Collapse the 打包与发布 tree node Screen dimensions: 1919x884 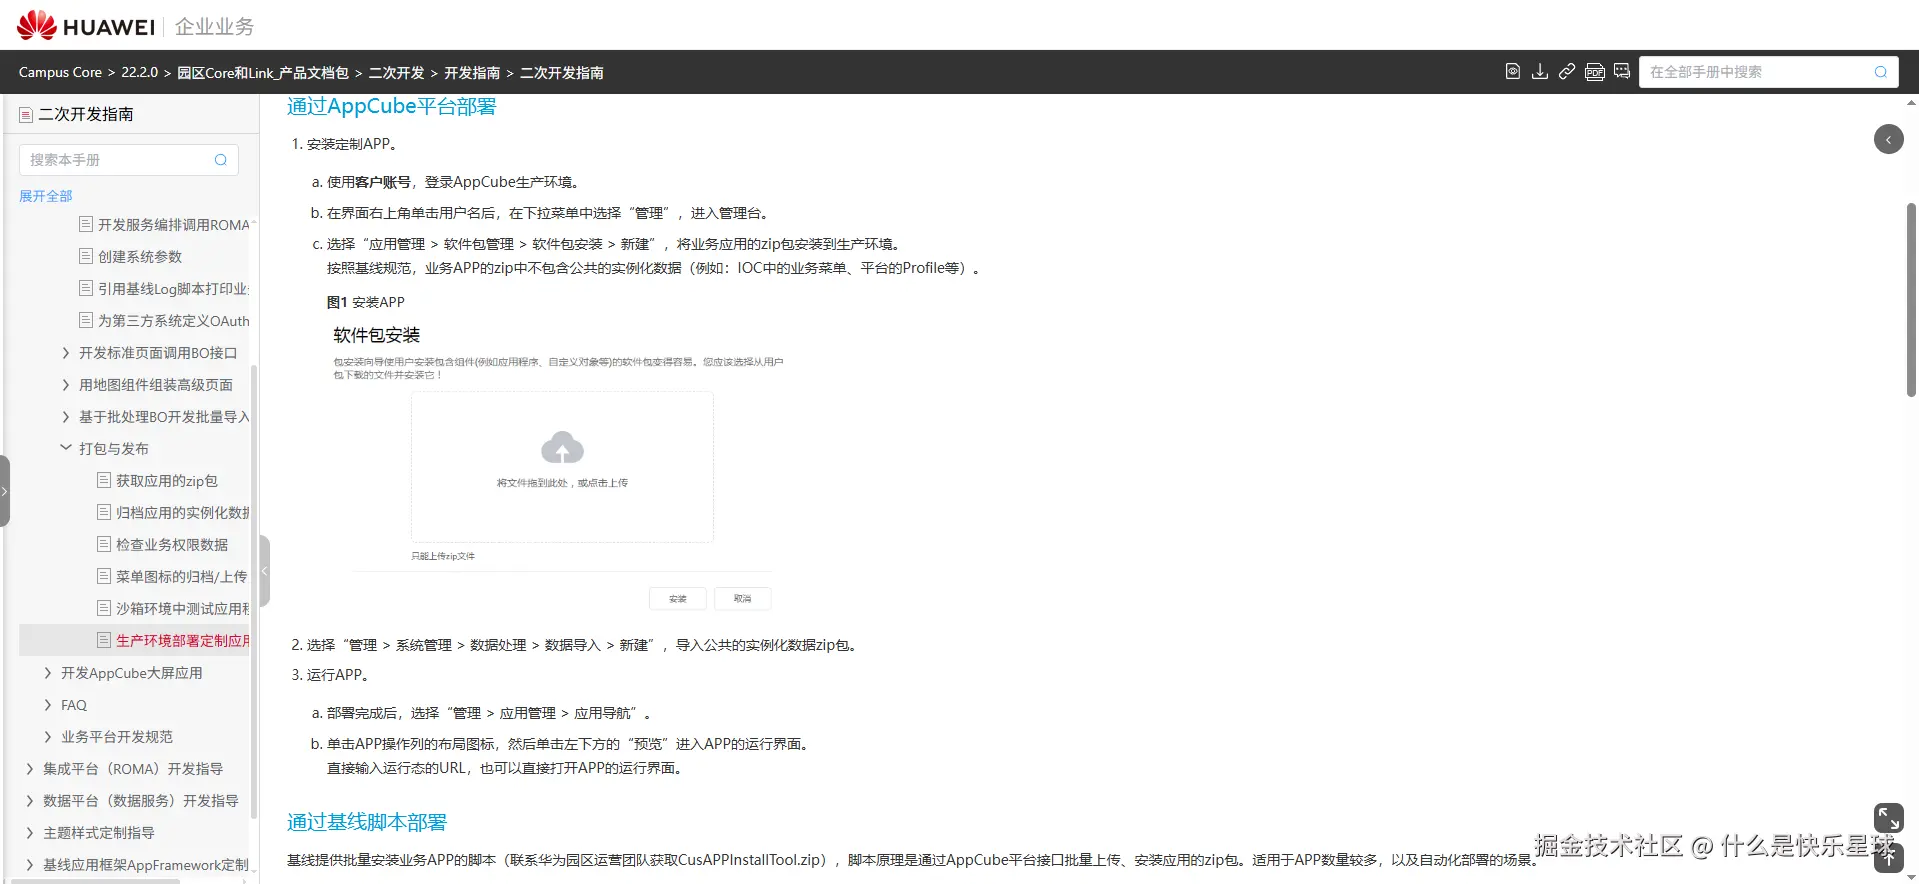(66, 448)
